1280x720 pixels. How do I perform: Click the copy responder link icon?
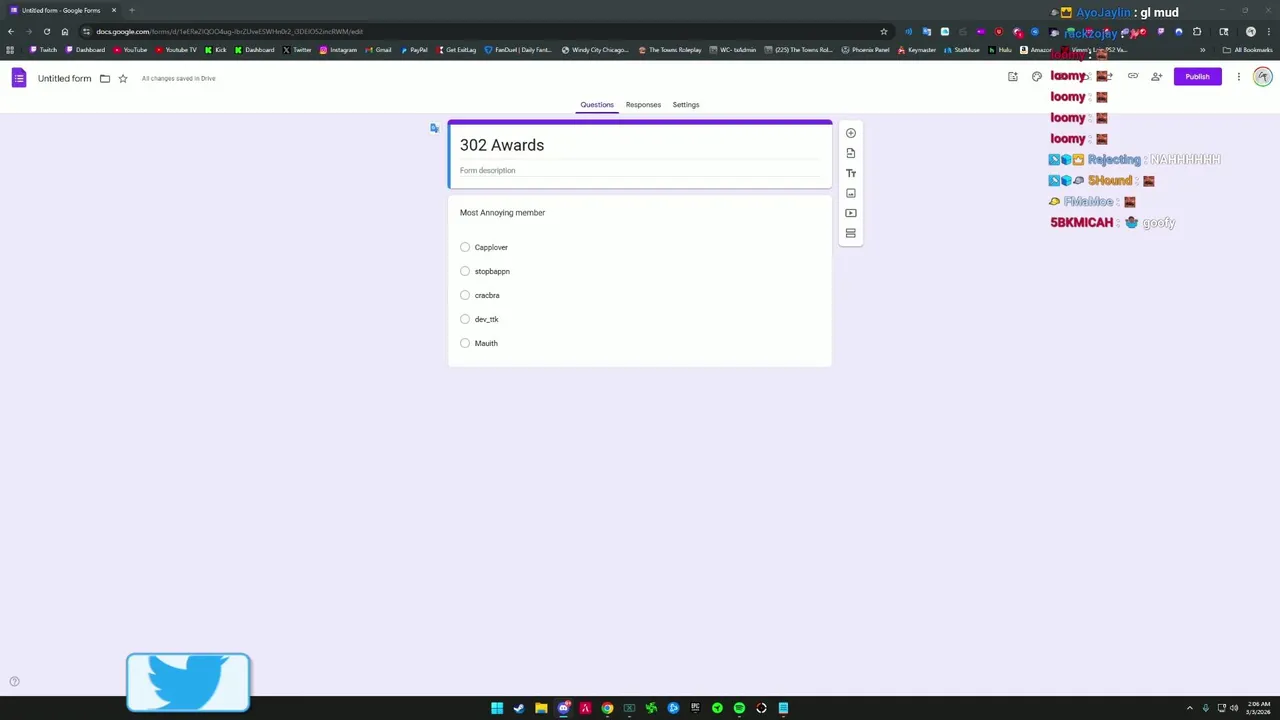1133,77
